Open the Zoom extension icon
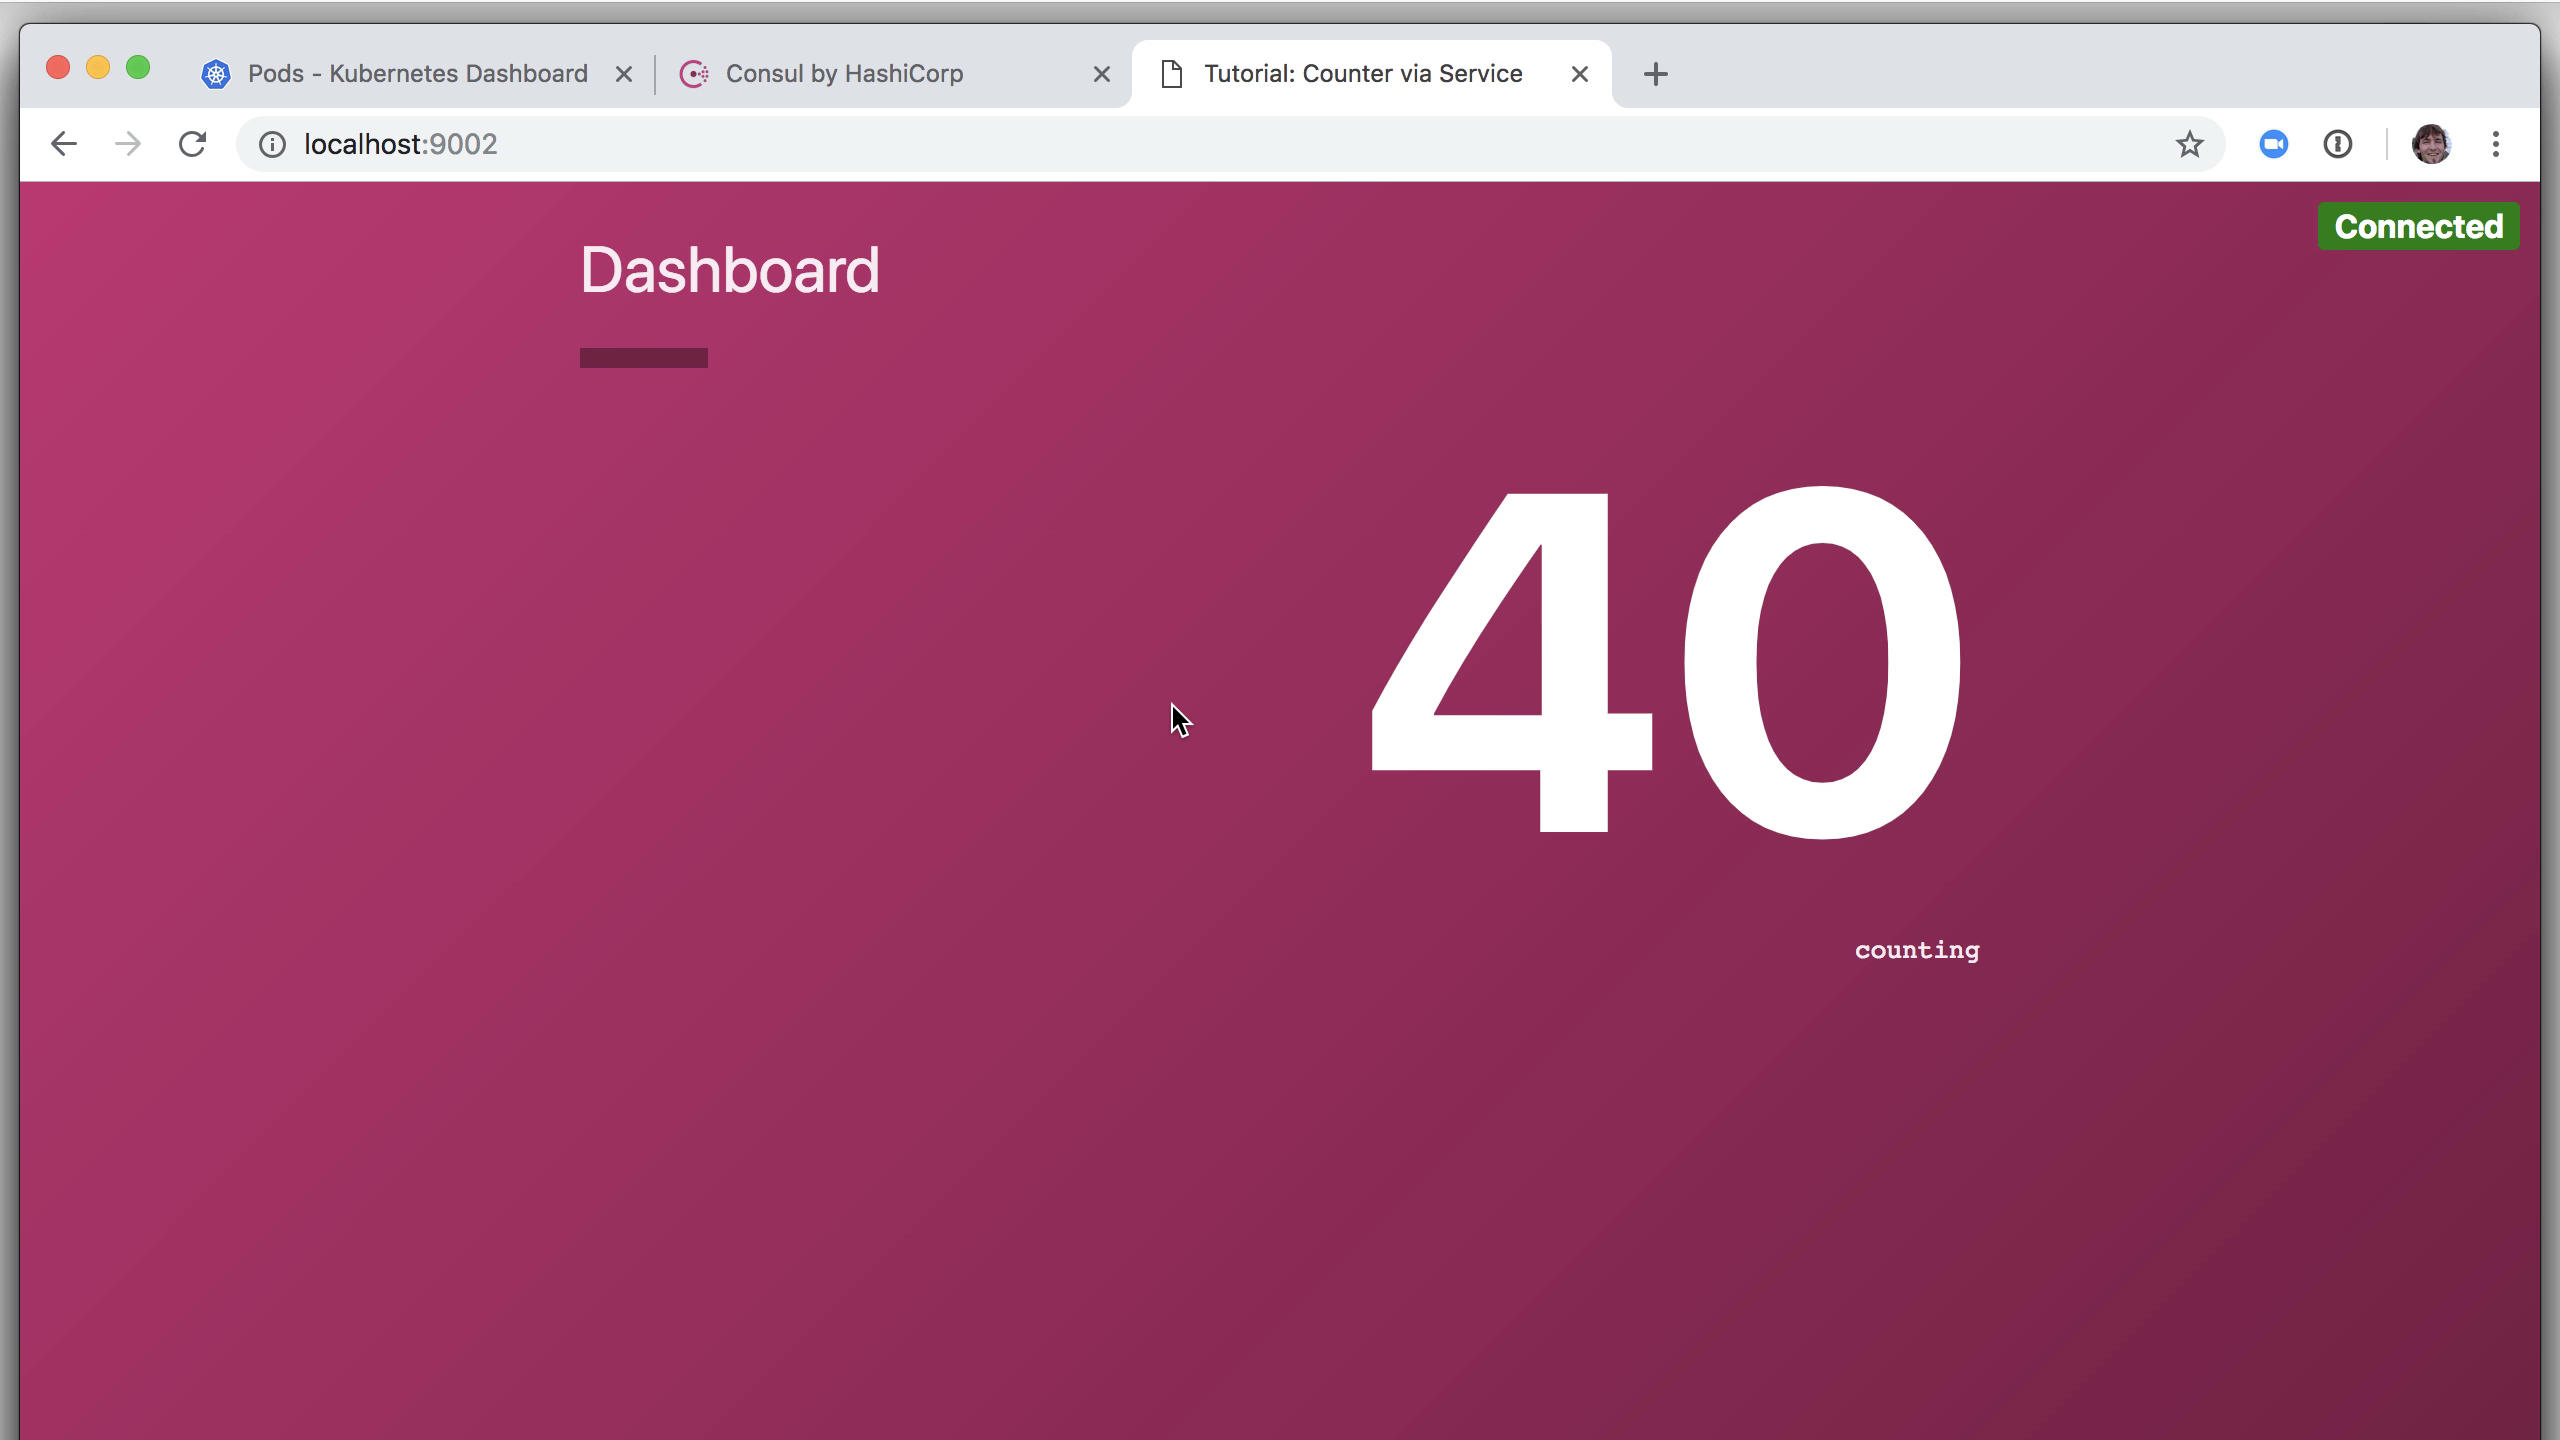 [x=2273, y=144]
